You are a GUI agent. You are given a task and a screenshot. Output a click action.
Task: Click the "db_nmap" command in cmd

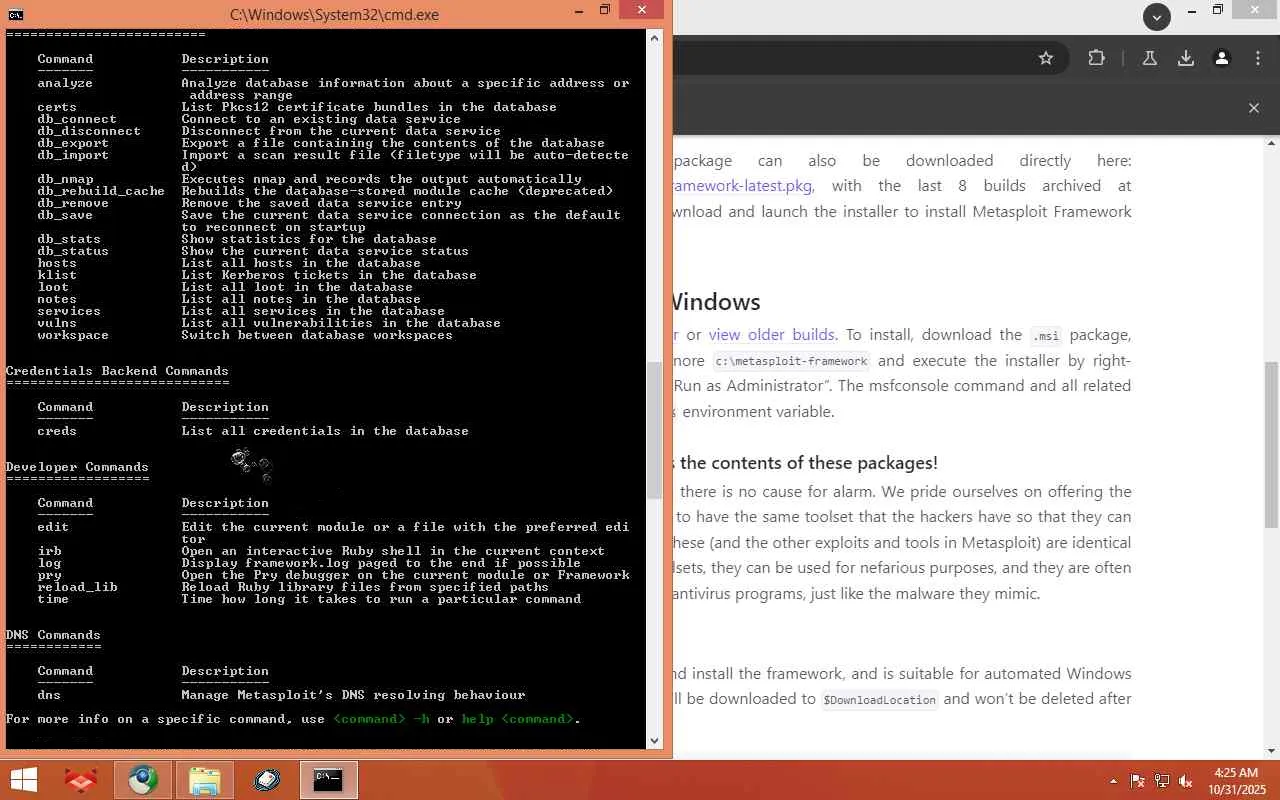tap(65, 179)
